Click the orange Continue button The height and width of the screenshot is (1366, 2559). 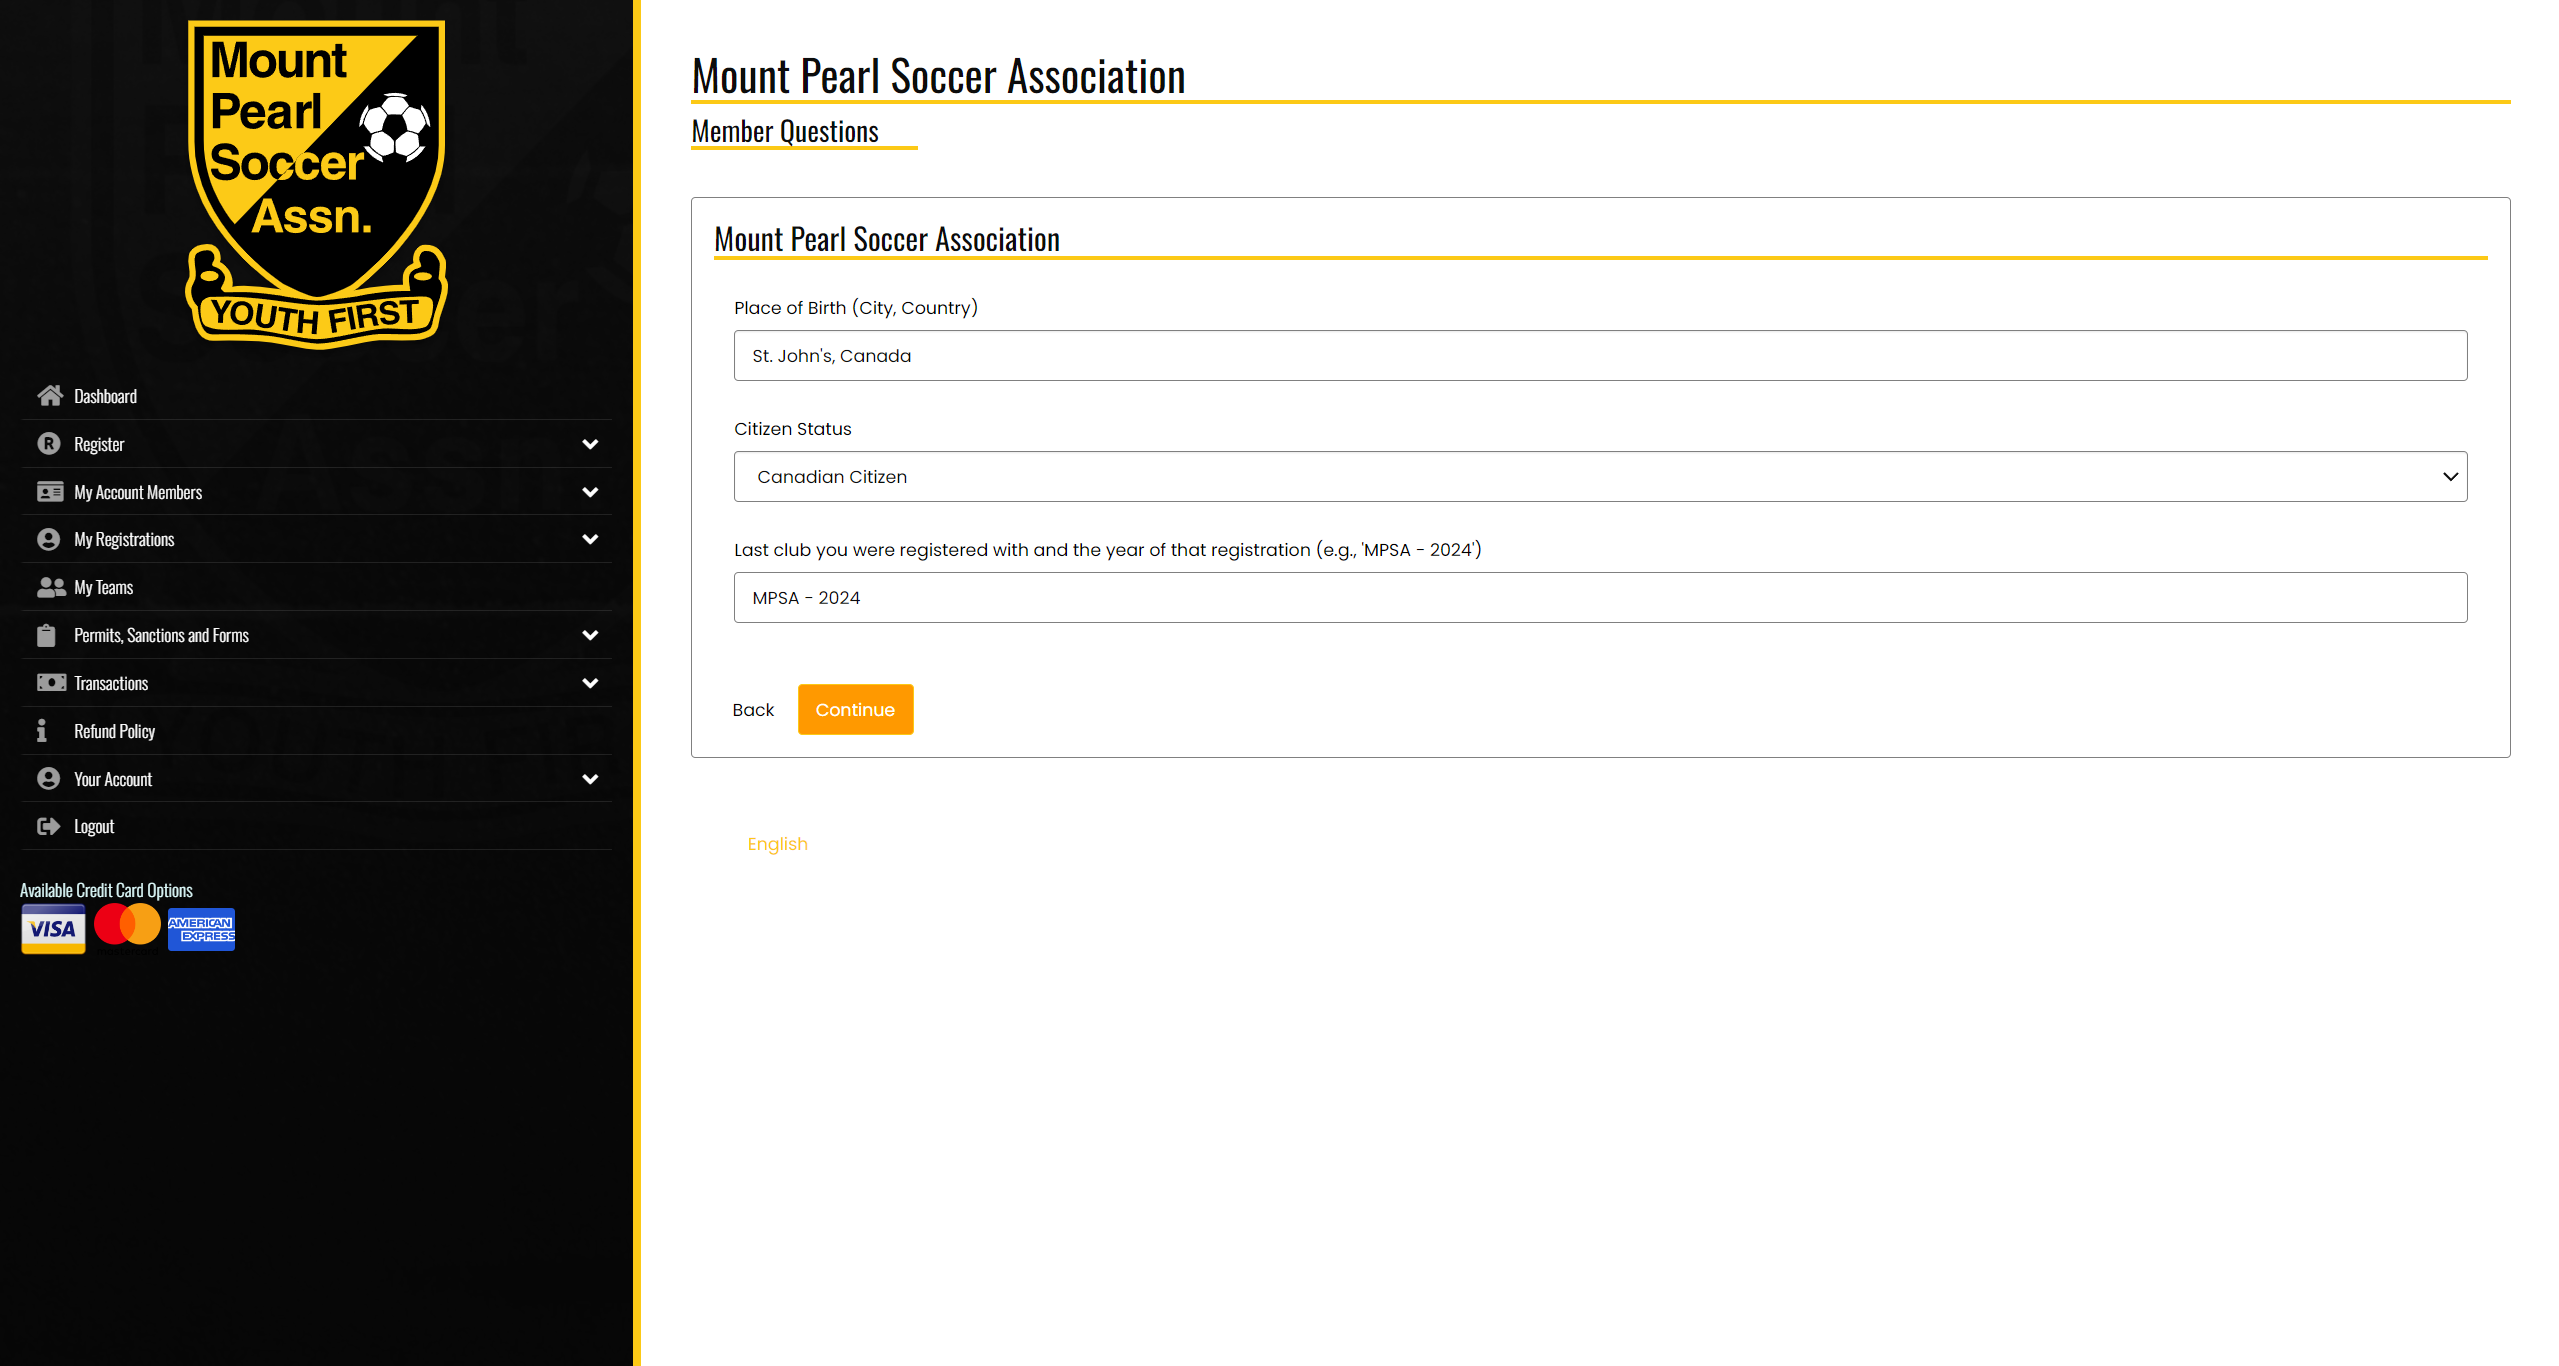[855, 709]
